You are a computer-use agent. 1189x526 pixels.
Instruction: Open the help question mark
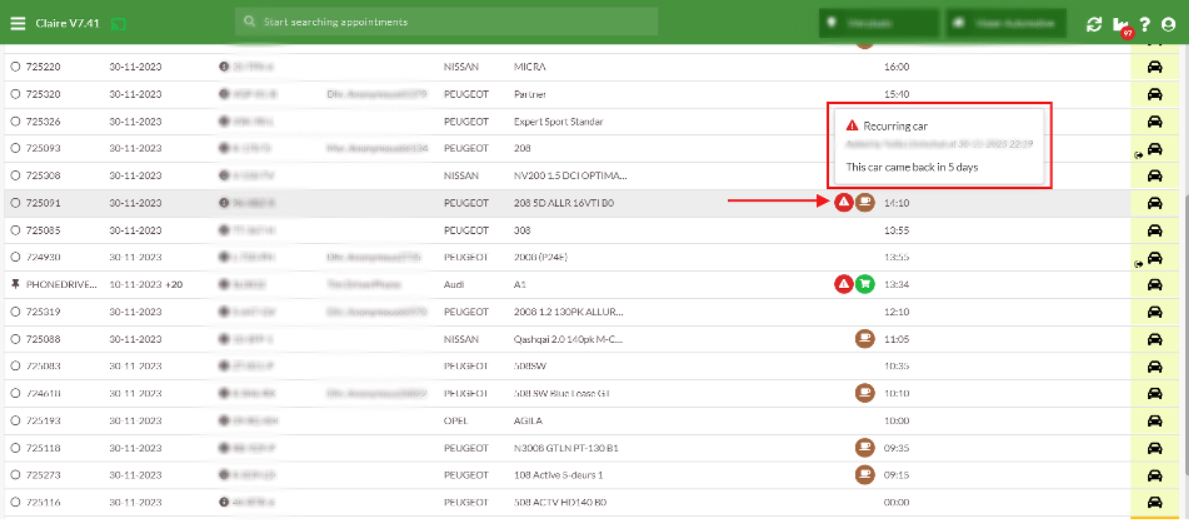click(1145, 23)
